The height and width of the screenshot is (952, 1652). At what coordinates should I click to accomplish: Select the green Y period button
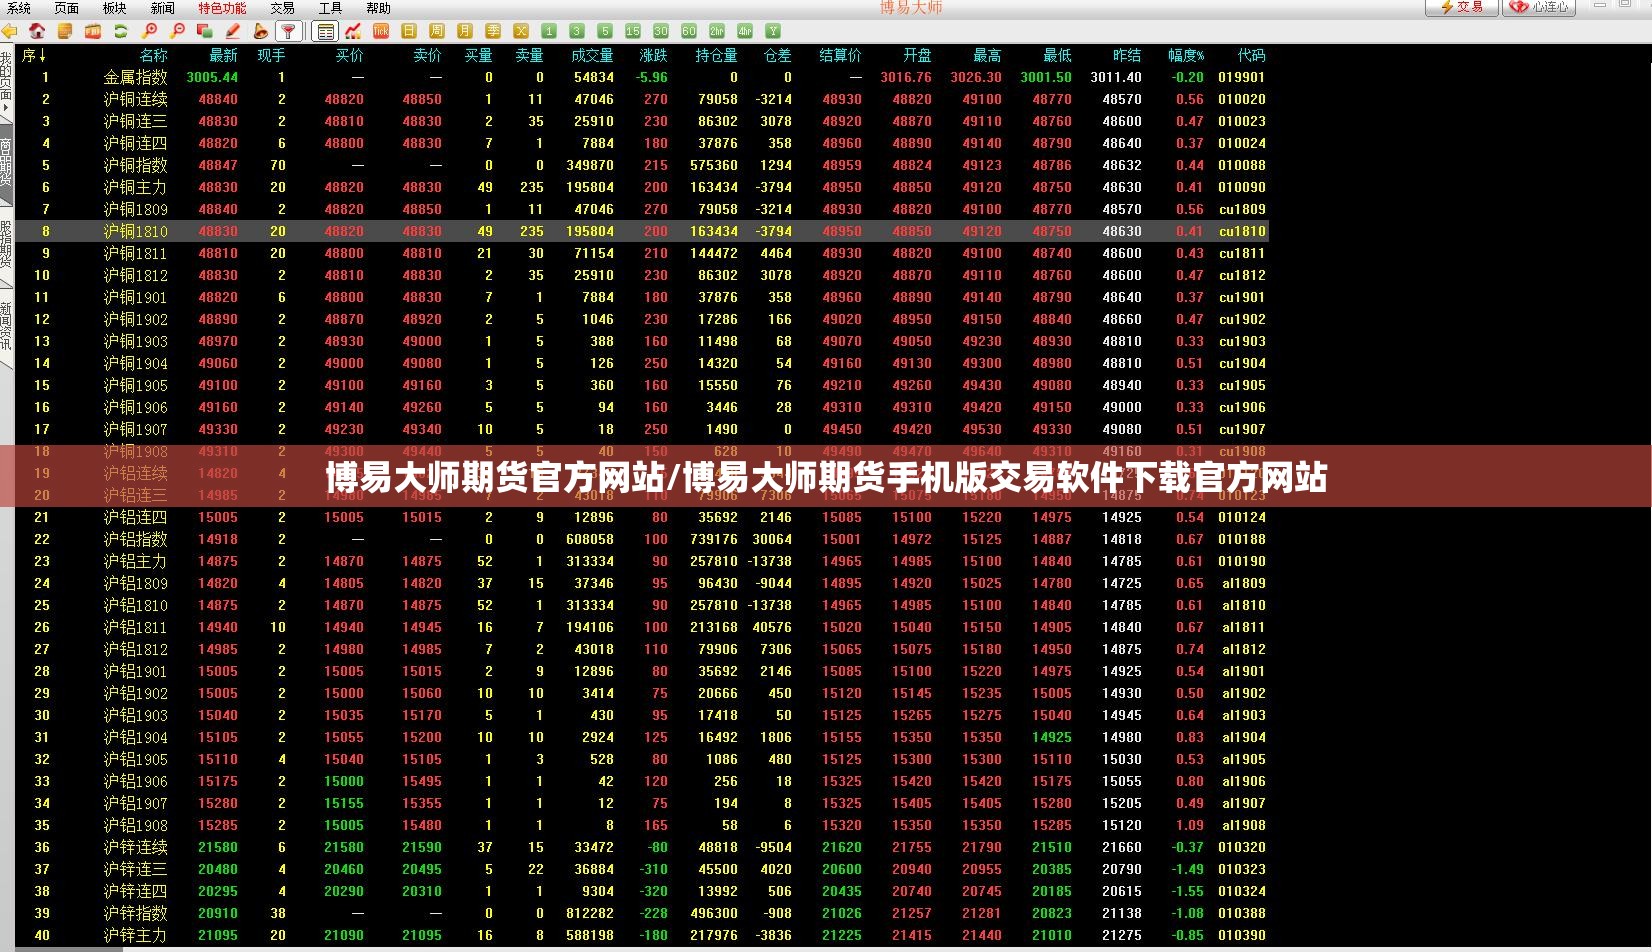coord(773,31)
